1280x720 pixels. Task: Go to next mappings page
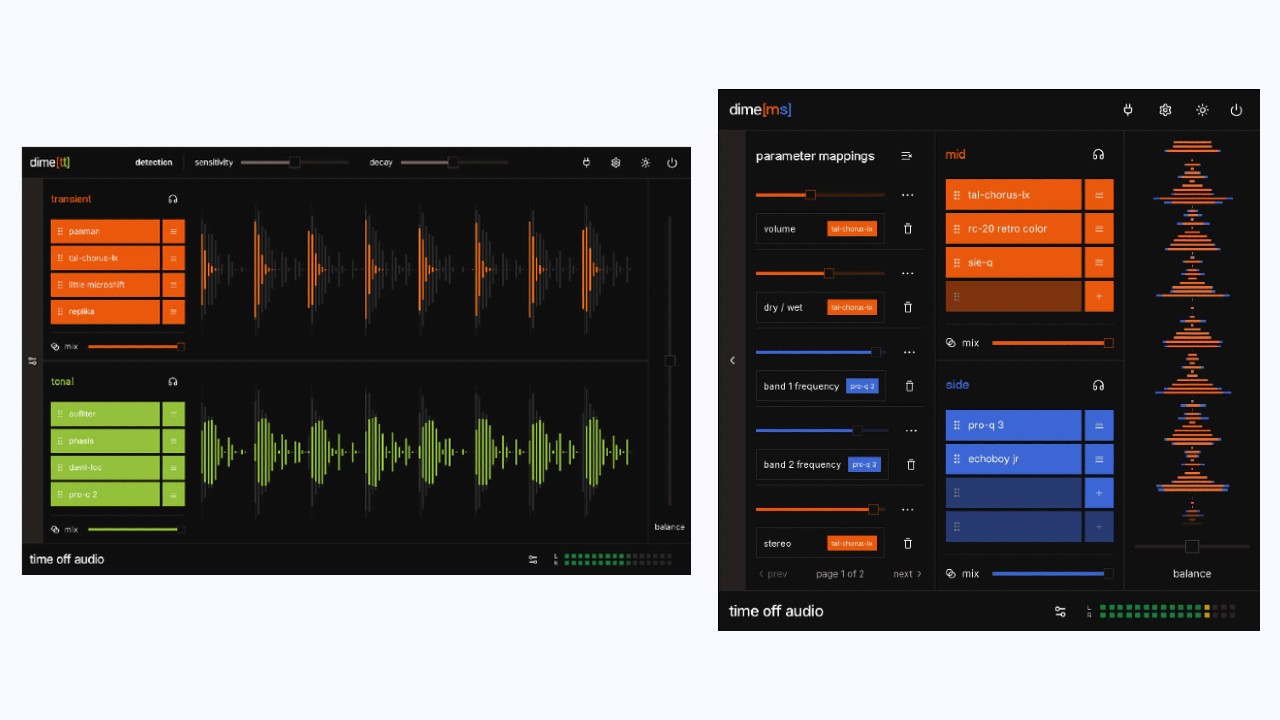[907, 574]
